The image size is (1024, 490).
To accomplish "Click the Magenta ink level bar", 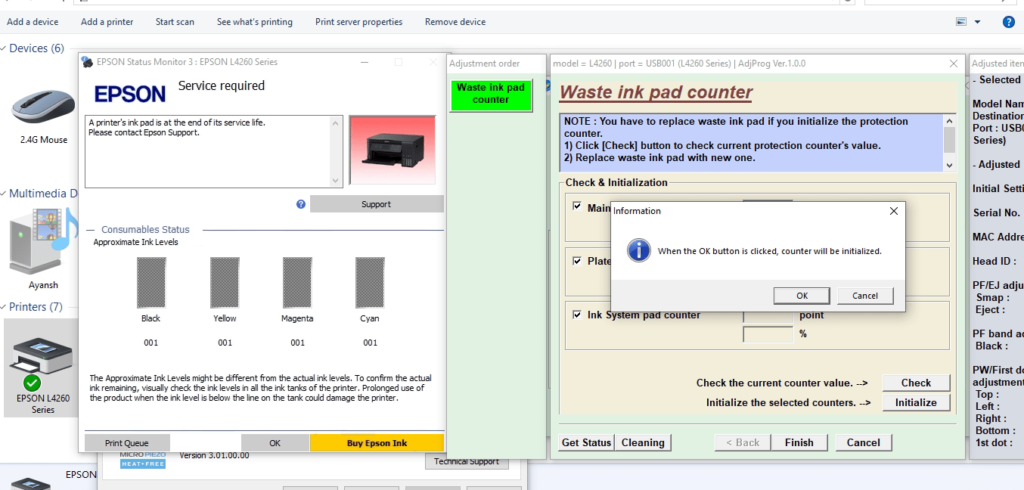I will click(x=297, y=282).
